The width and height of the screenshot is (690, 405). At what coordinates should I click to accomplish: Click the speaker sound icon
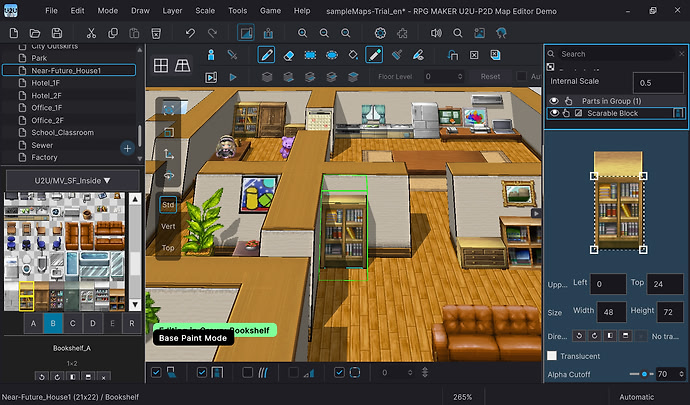coord(436,33)
